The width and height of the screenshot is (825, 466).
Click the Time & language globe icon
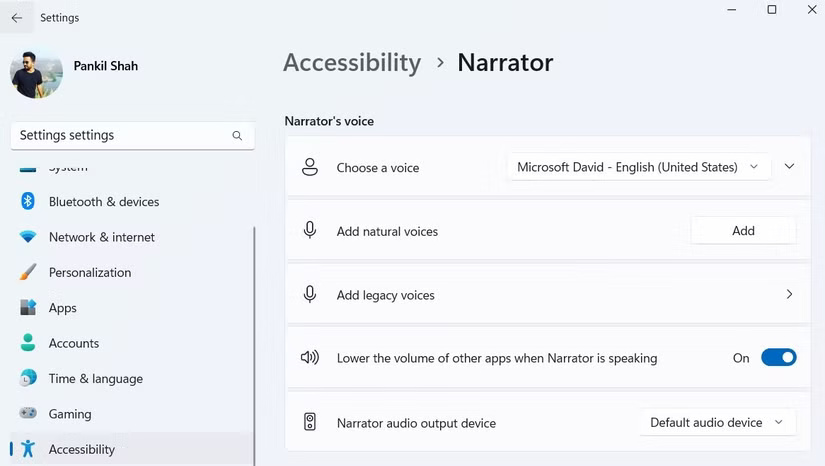pyautogui.click(x=28, y=379)
